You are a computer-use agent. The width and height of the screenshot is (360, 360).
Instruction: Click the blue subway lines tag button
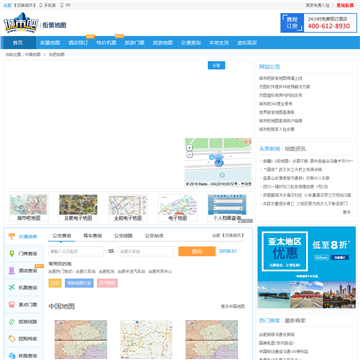coord(79,283)
